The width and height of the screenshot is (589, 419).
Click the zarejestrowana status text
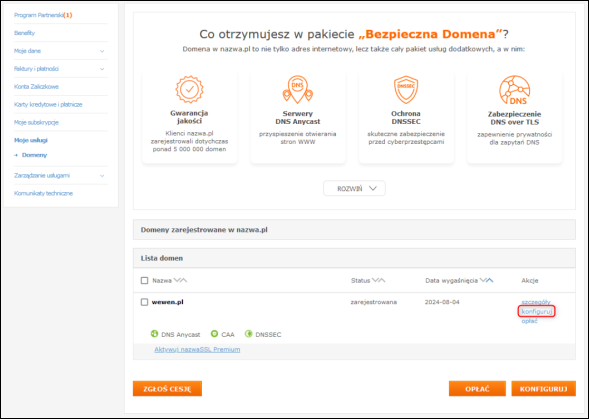[x=374, y=302]
